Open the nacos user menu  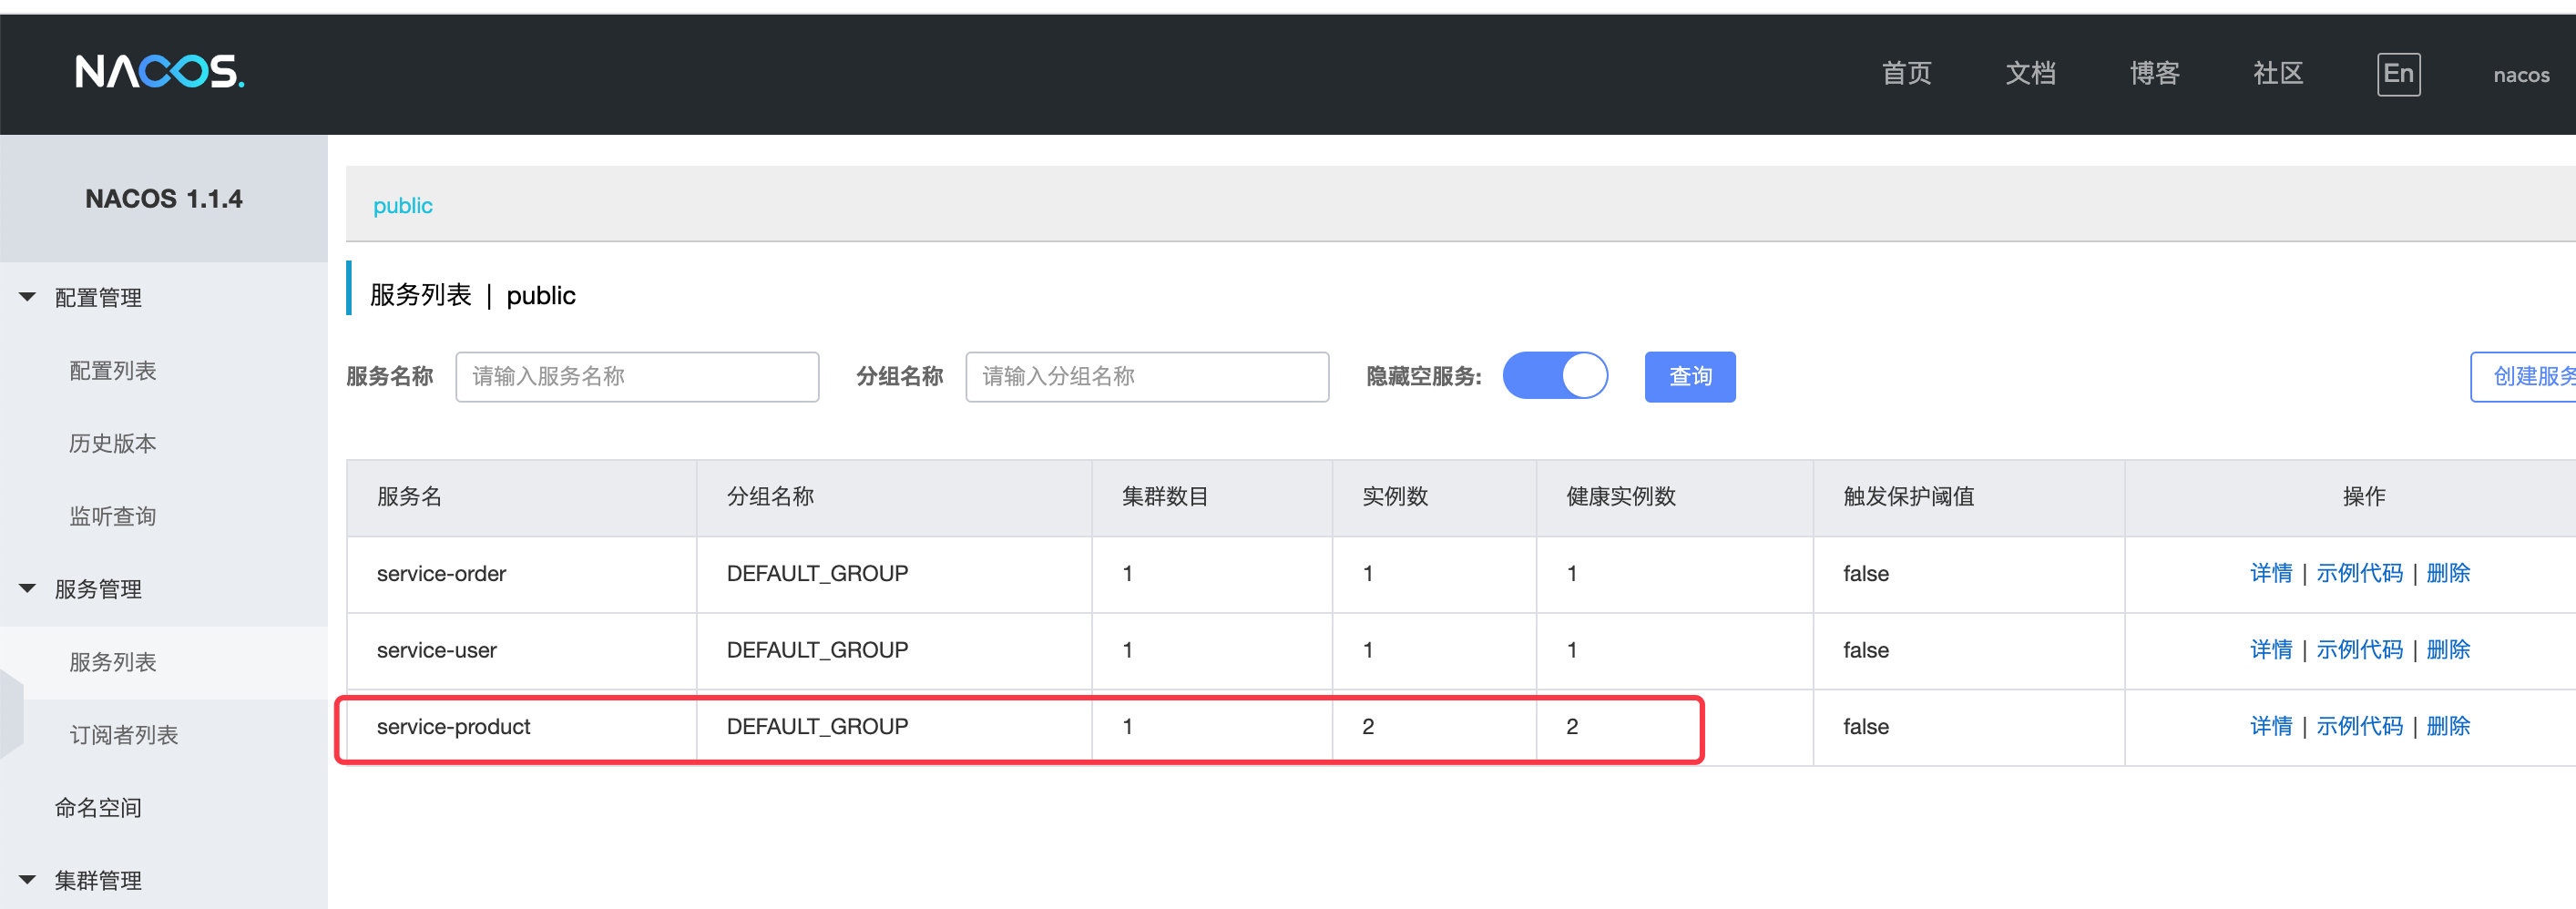pos(2520,75)
